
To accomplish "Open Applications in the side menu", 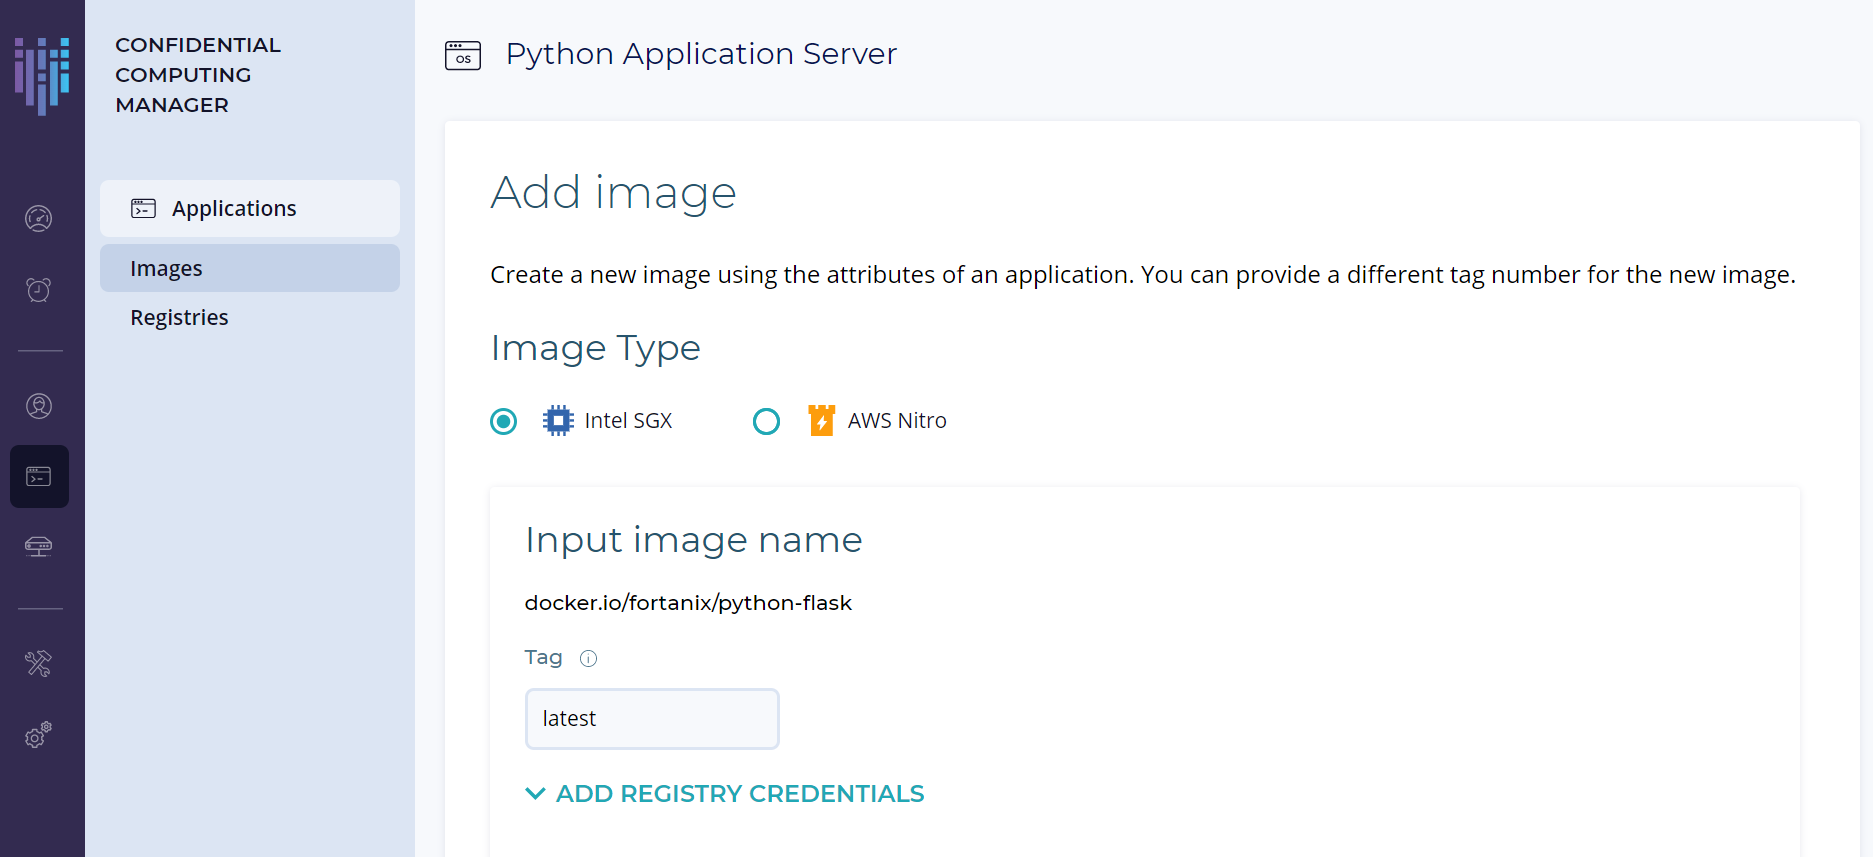I will pyautogui.click(x=250, y=208).
